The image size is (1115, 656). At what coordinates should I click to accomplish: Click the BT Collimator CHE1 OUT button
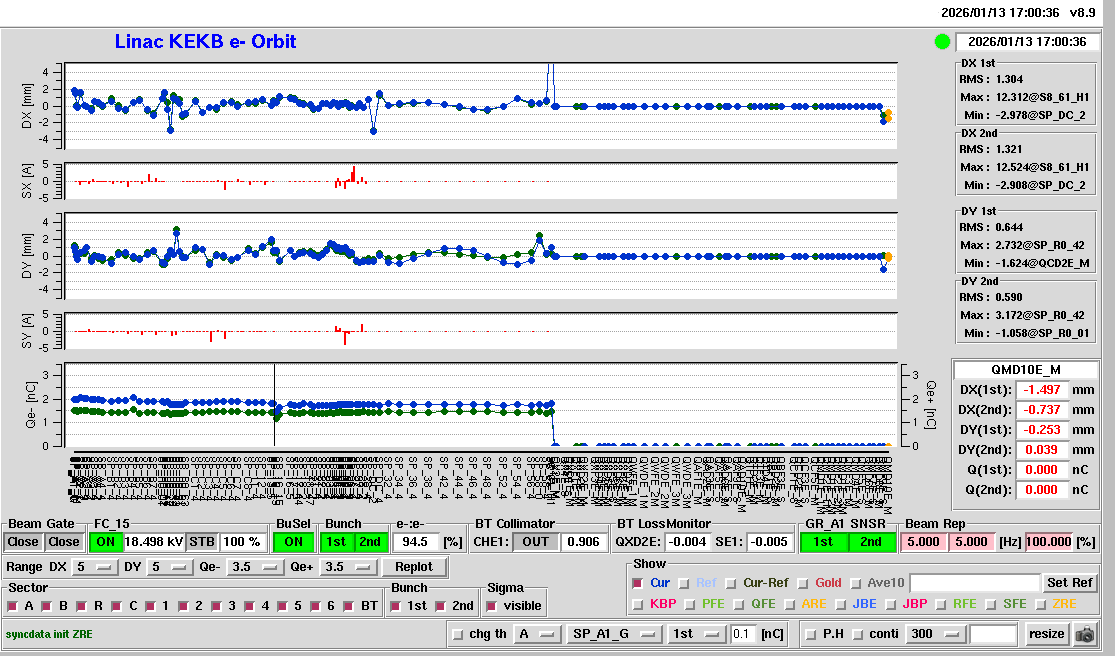(535, 541)
